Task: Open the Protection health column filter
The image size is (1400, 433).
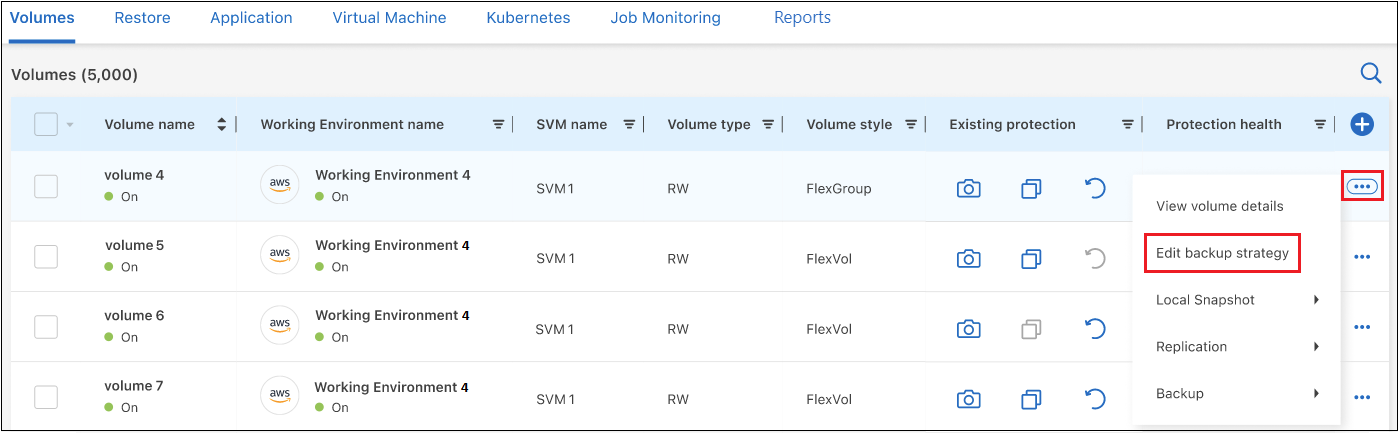Action: pos(1320,125)
